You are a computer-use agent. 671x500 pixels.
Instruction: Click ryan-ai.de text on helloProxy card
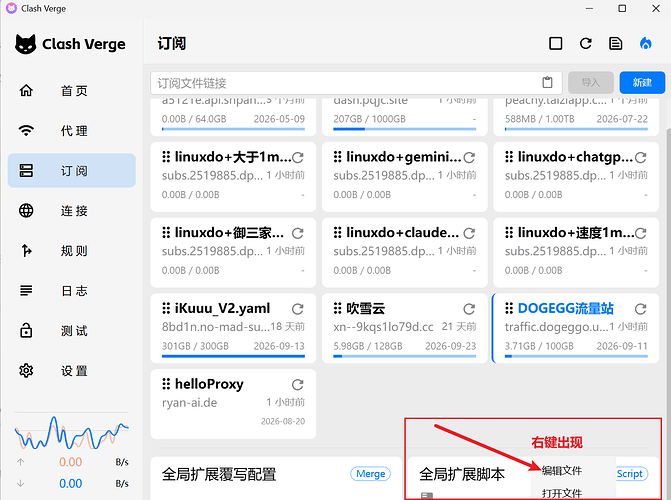[x=189, y=402]
